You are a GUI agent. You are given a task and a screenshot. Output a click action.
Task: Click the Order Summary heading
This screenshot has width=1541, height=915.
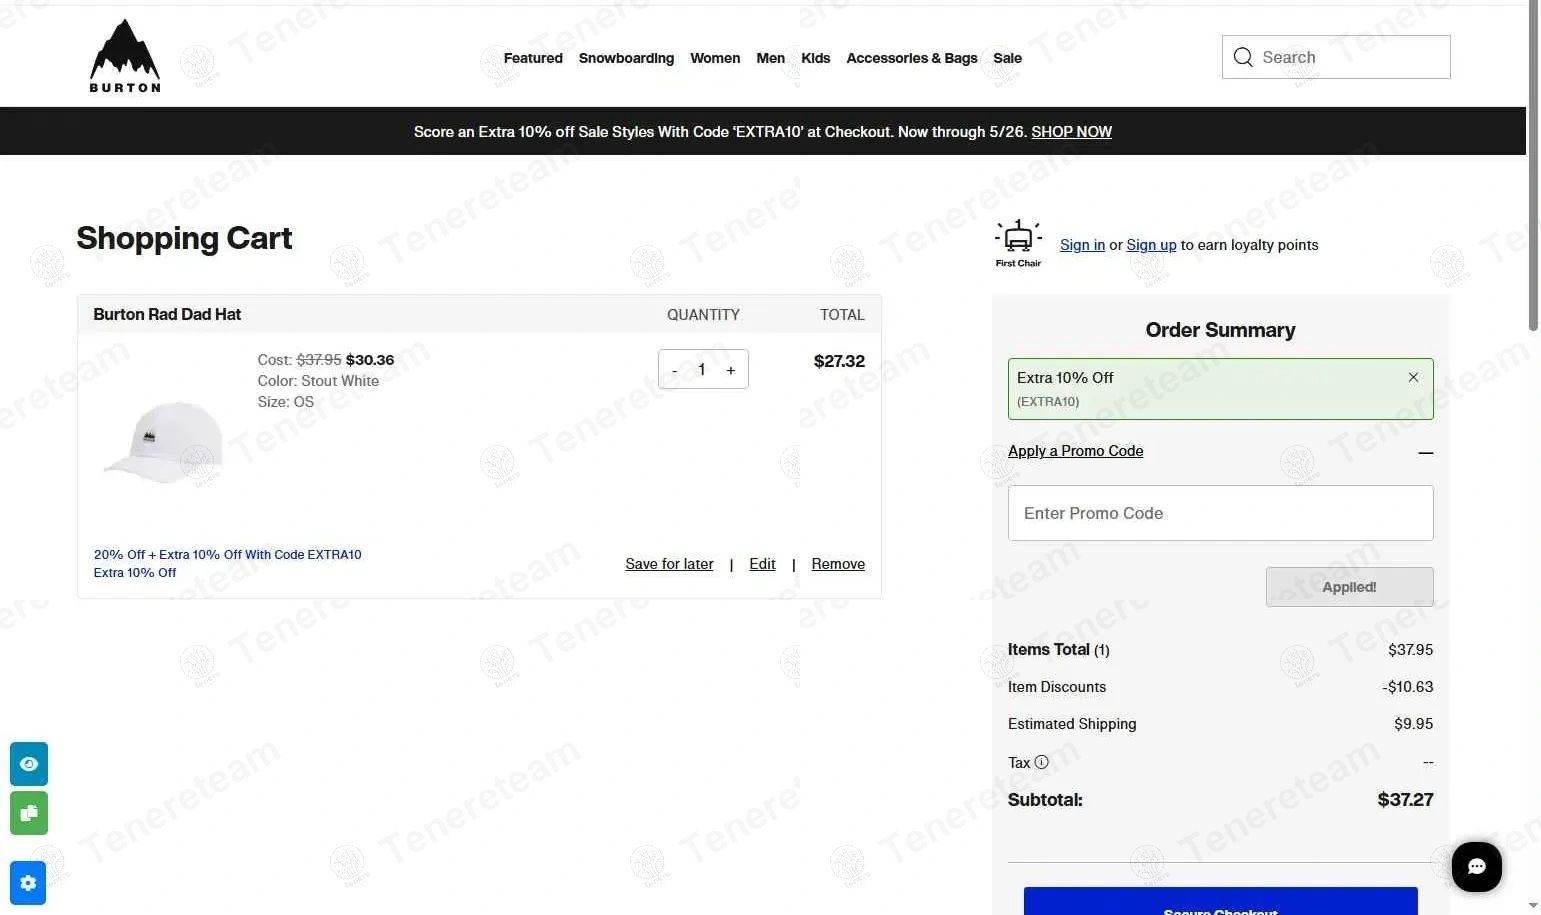[x=1220, y=330]
